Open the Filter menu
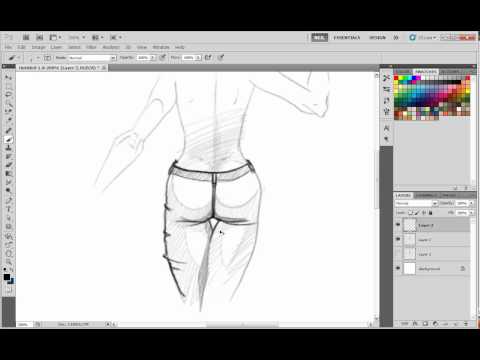480x360 pixels. [91, 47]
